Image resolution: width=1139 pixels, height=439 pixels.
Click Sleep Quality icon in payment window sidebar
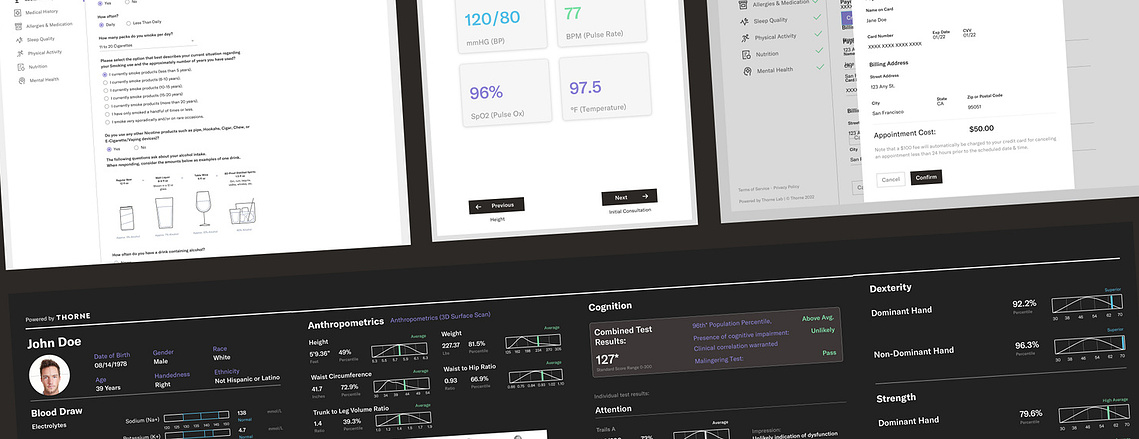click(744, 21)
